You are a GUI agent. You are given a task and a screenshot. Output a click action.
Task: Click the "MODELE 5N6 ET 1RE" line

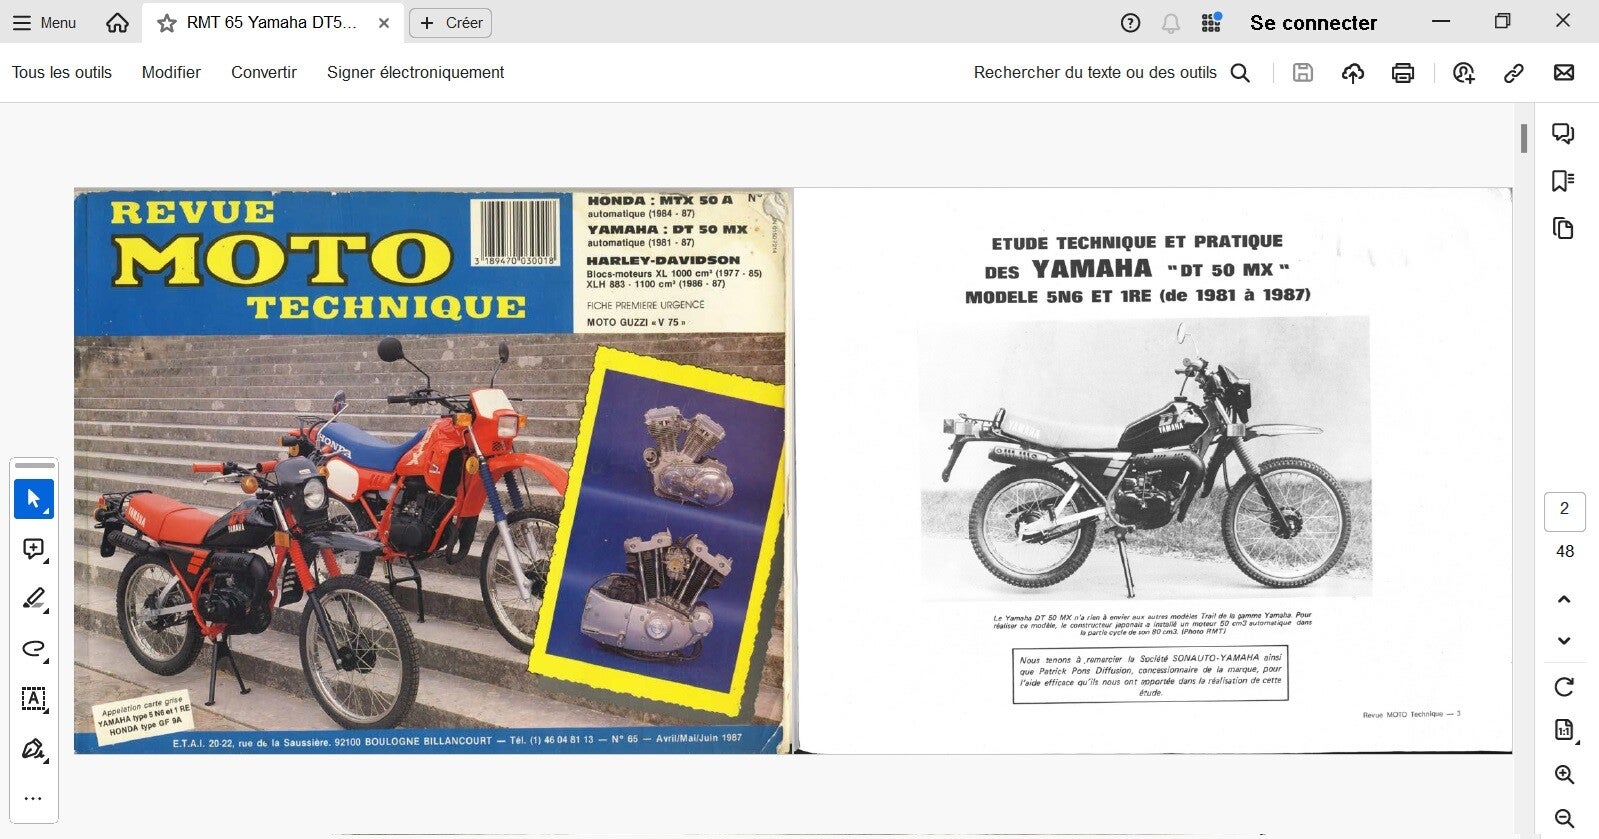[1138, 296]
